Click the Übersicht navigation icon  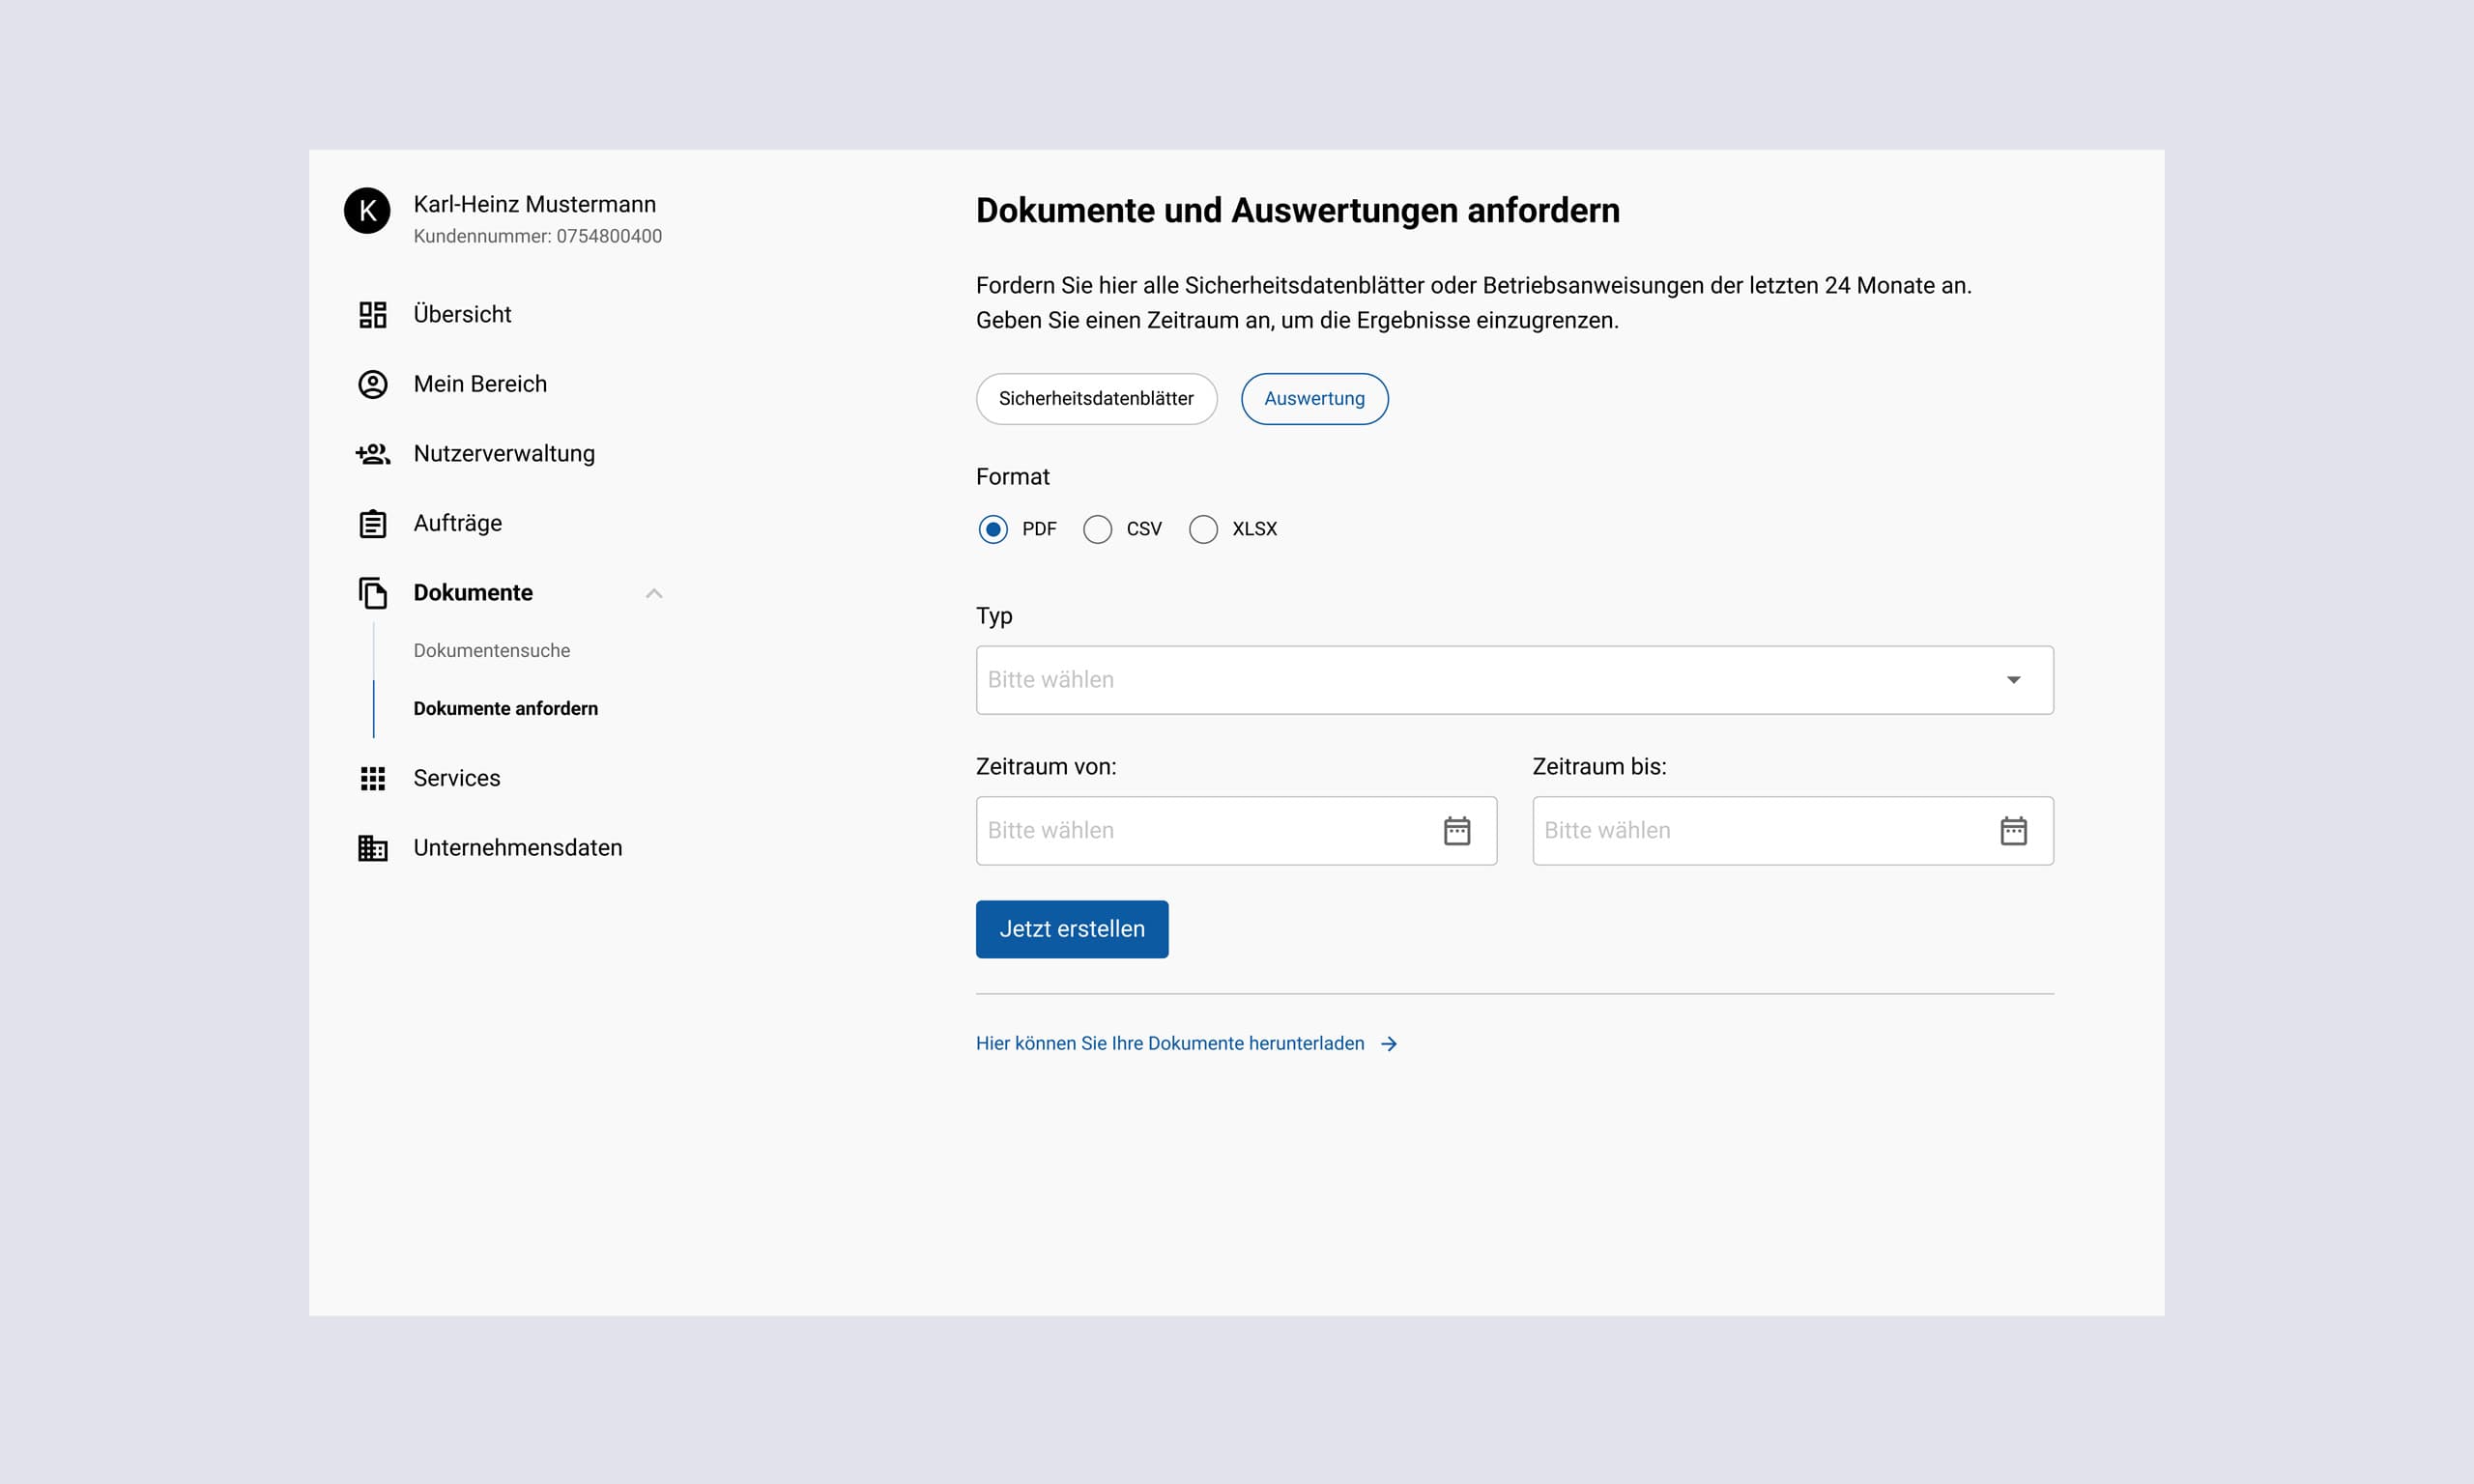pos(373,314)
